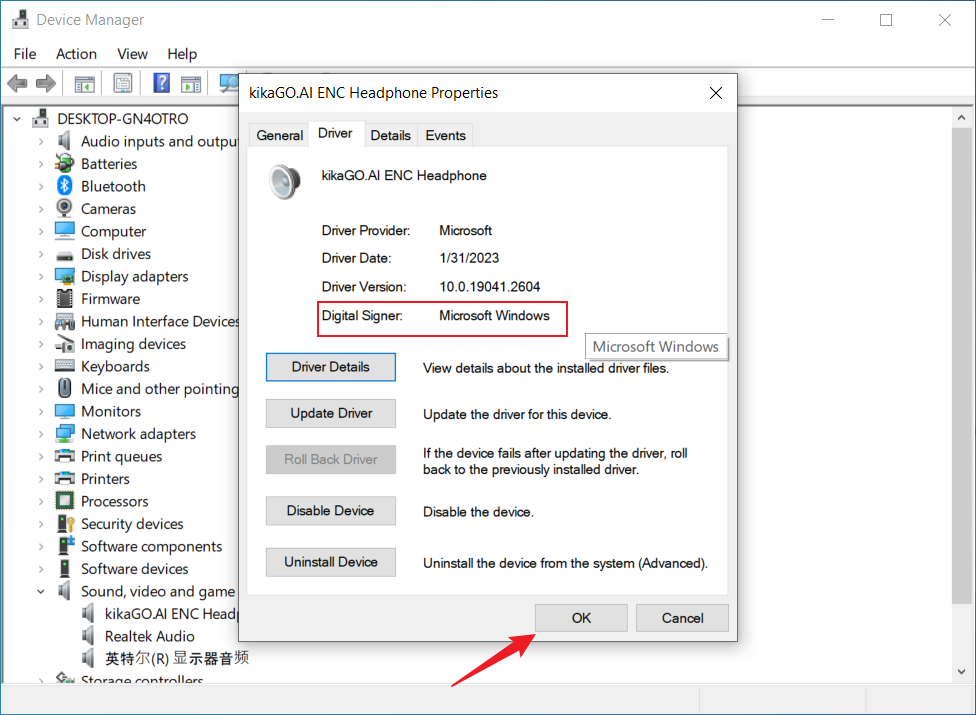The image size is (976, 715).
Task: Collapse the Sound, video and game node
Action: tap(41, 592)
